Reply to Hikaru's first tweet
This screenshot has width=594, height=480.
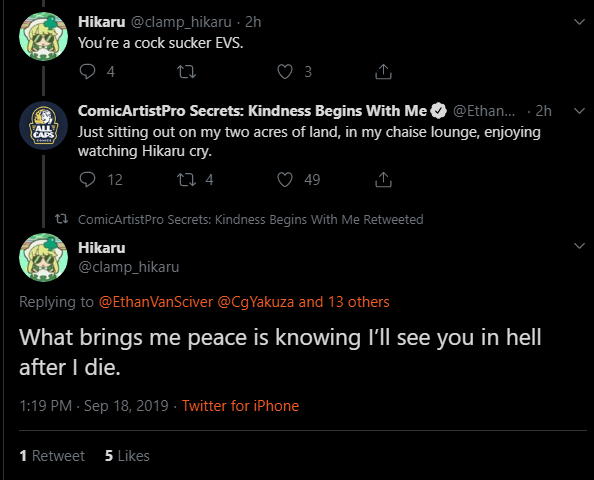click(88, 71)
